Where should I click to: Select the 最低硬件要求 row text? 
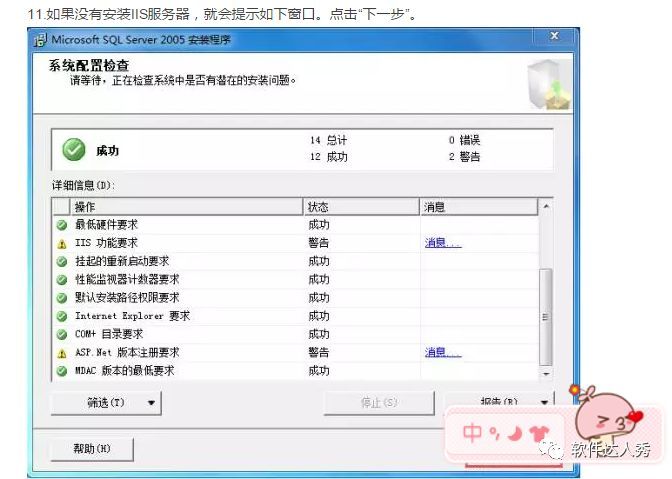point(106,225)
